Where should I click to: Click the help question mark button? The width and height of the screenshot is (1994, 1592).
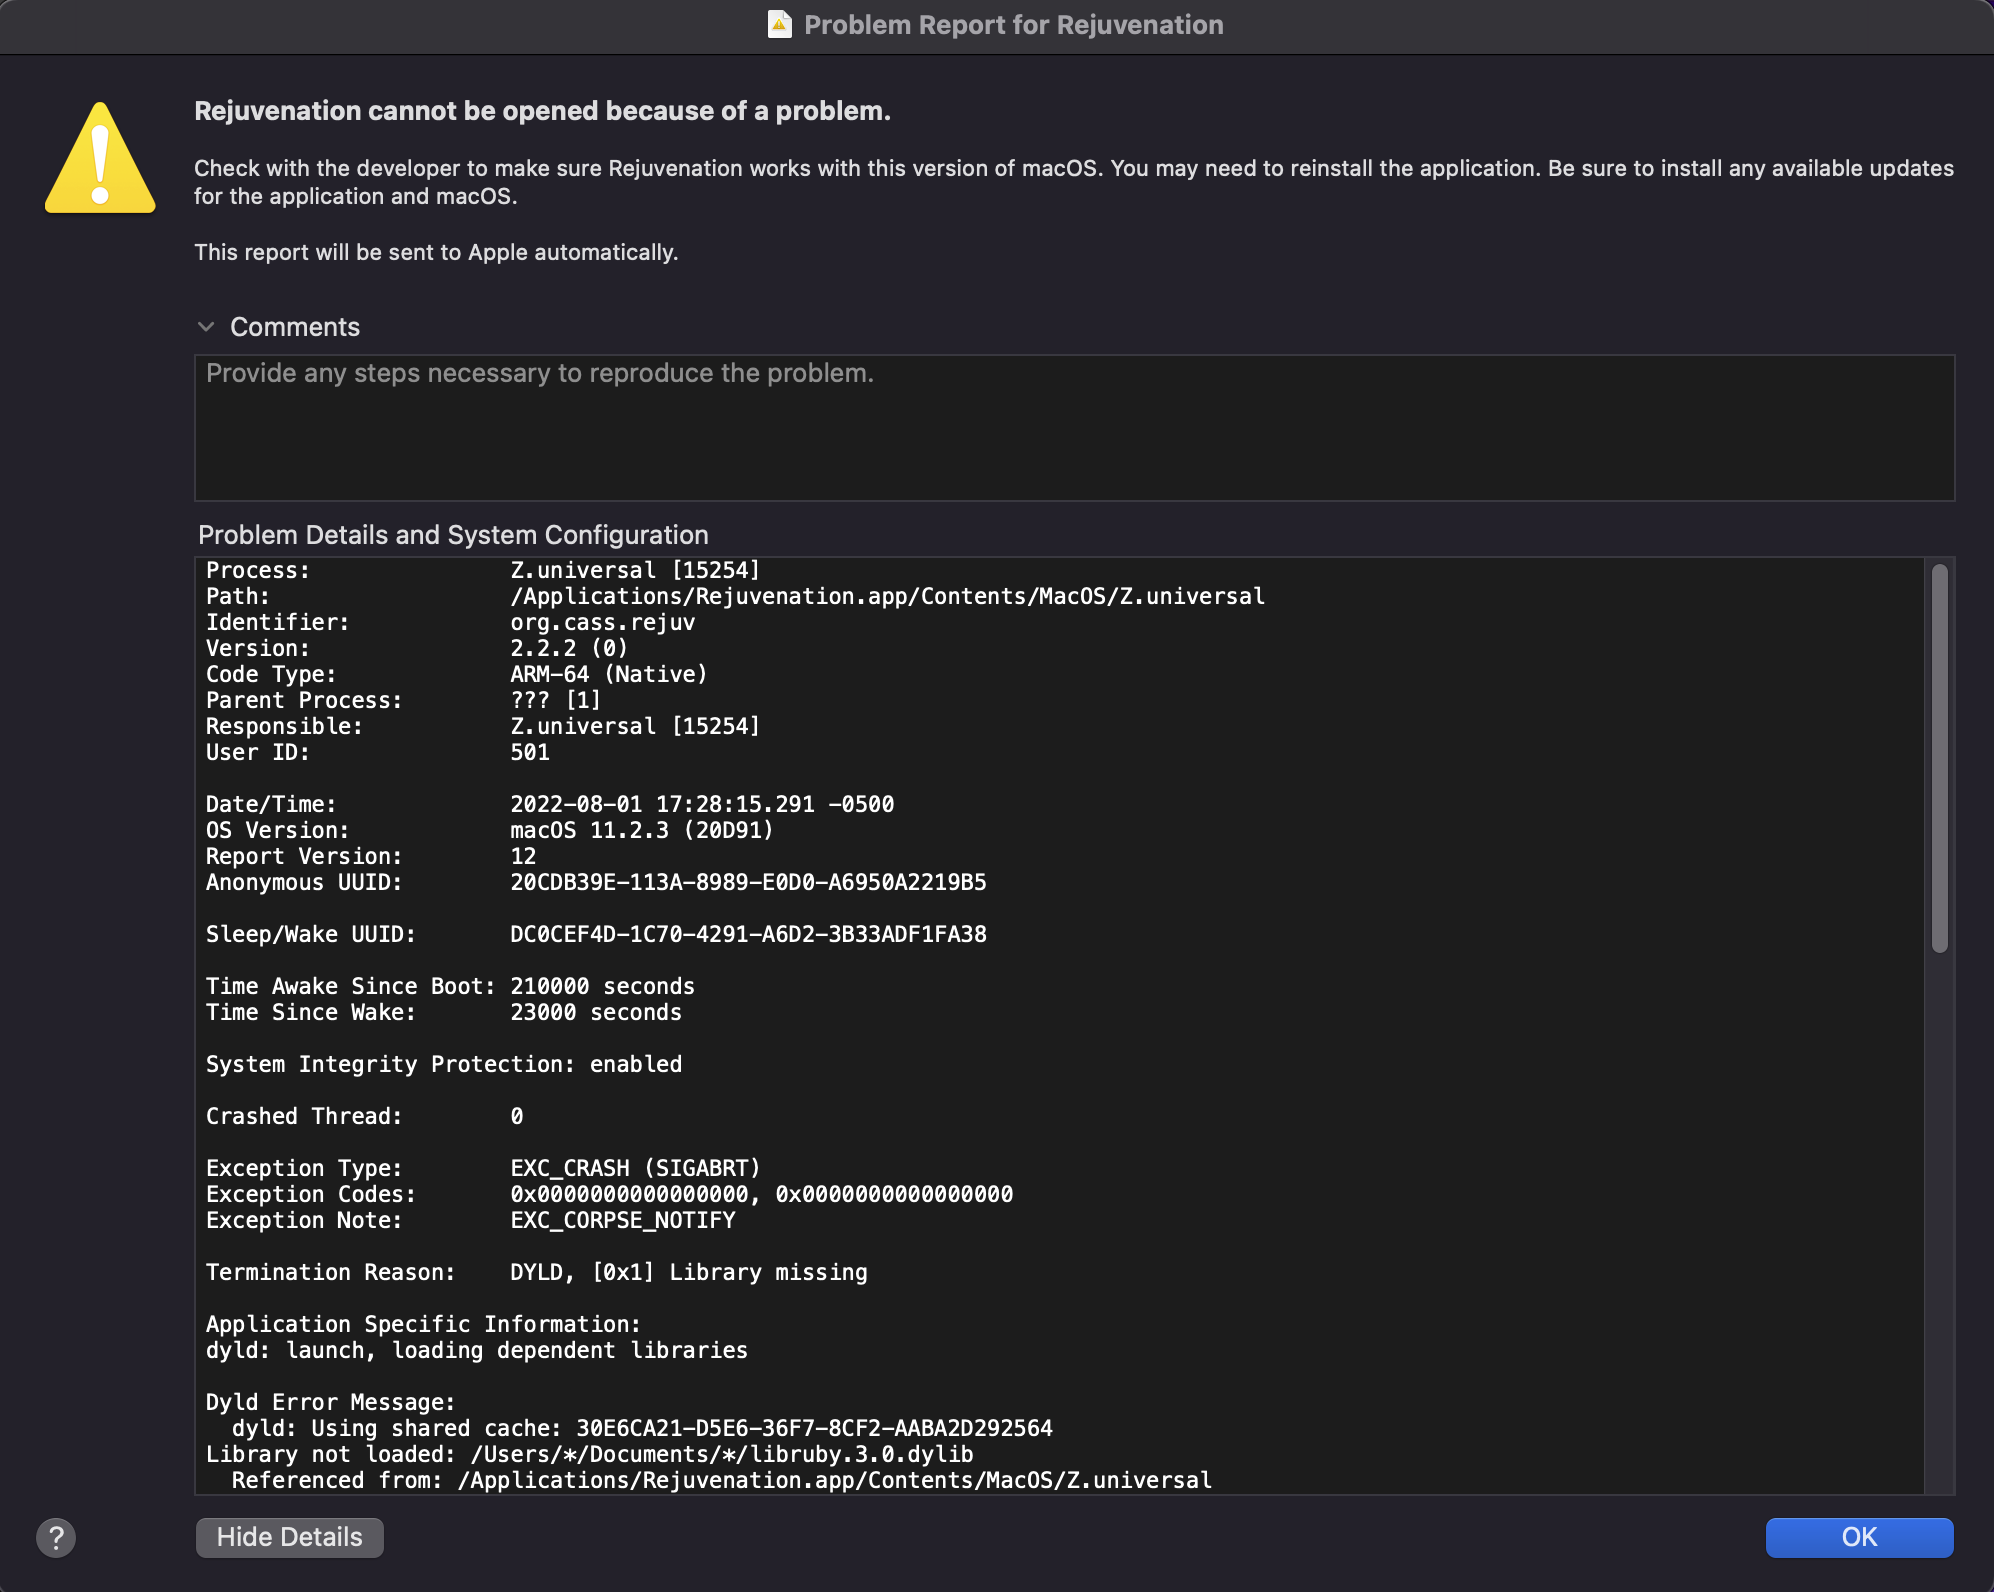(x=56, y=1537)
